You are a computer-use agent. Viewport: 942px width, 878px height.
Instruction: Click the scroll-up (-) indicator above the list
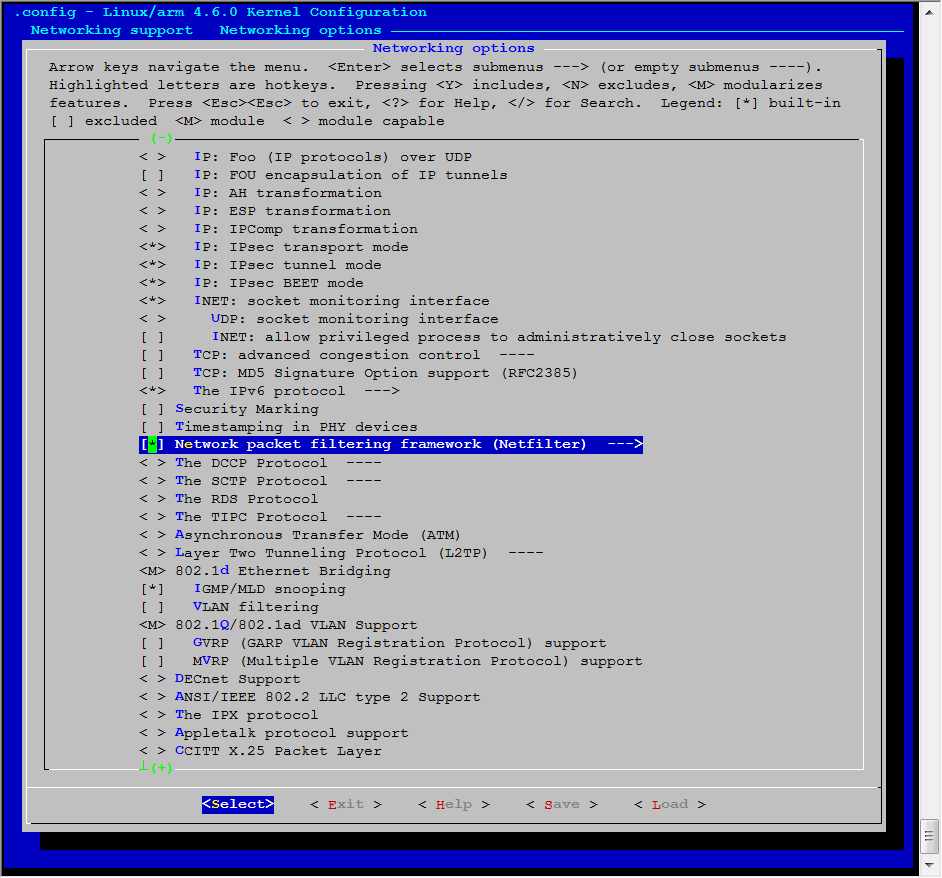[162, 138]
